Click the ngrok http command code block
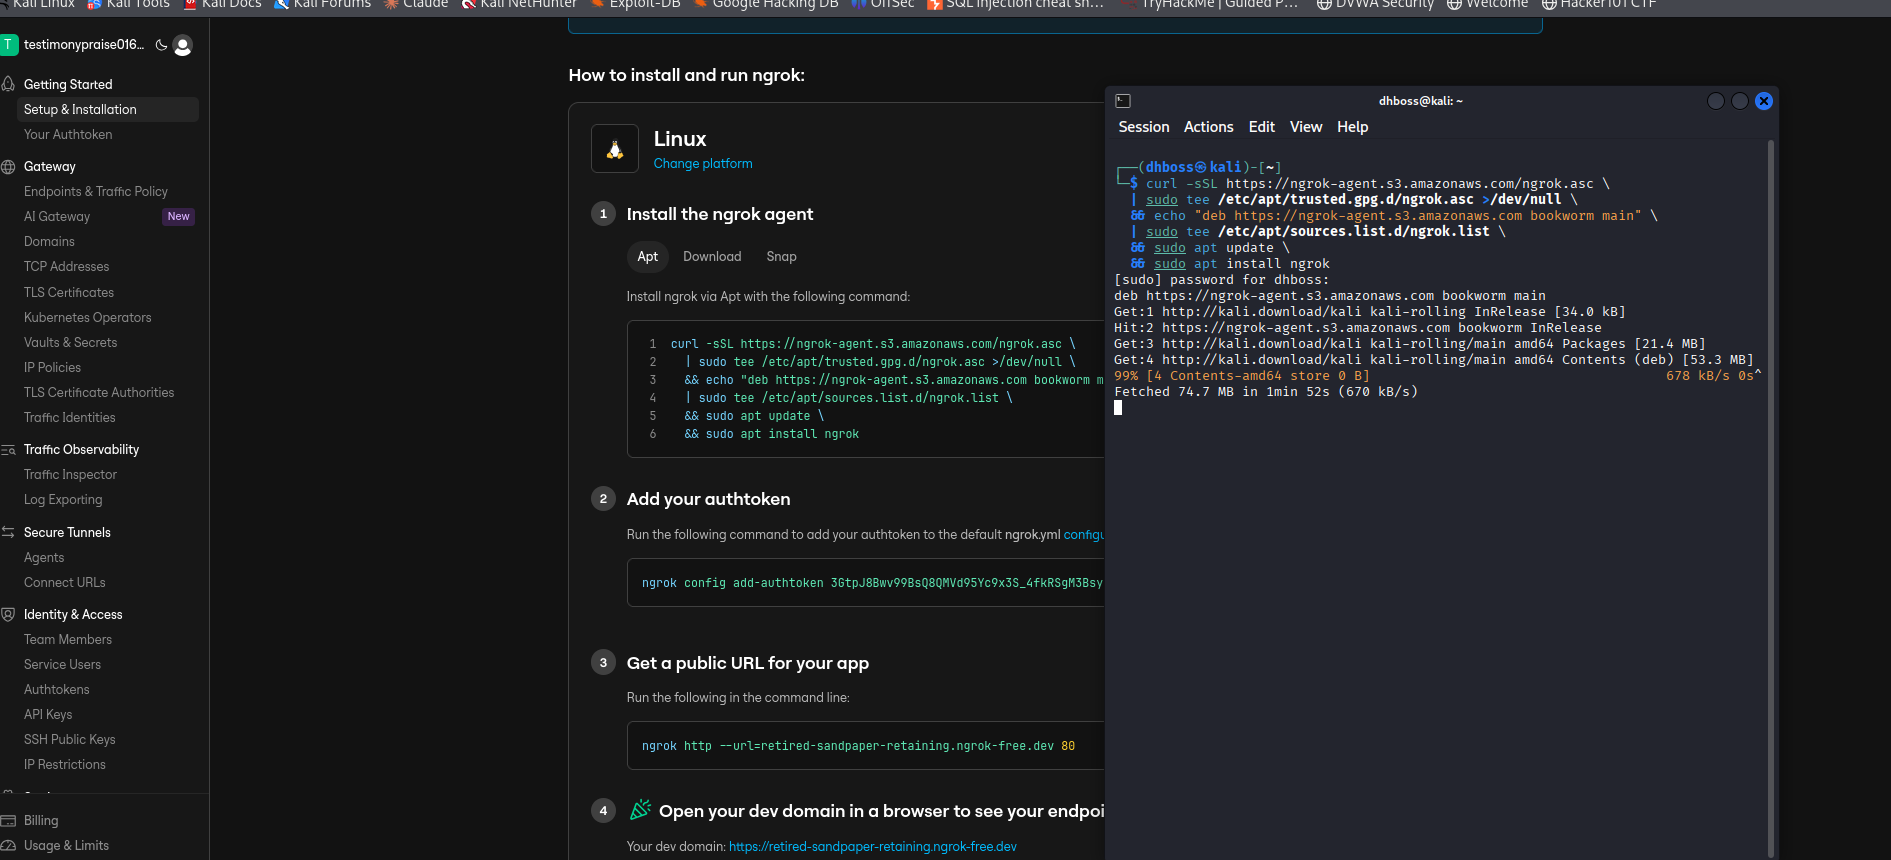 (x=866, y=746)
